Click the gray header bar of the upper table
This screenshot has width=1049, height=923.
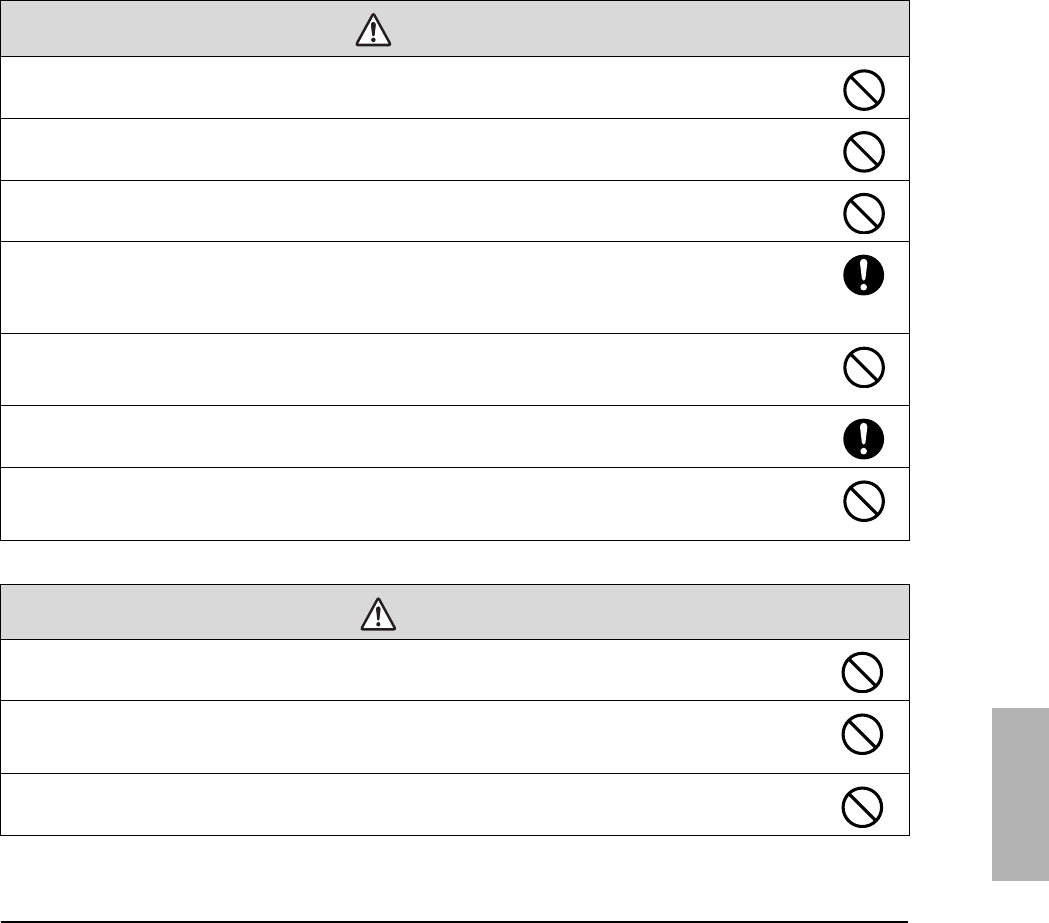click(x=600, y=29)
